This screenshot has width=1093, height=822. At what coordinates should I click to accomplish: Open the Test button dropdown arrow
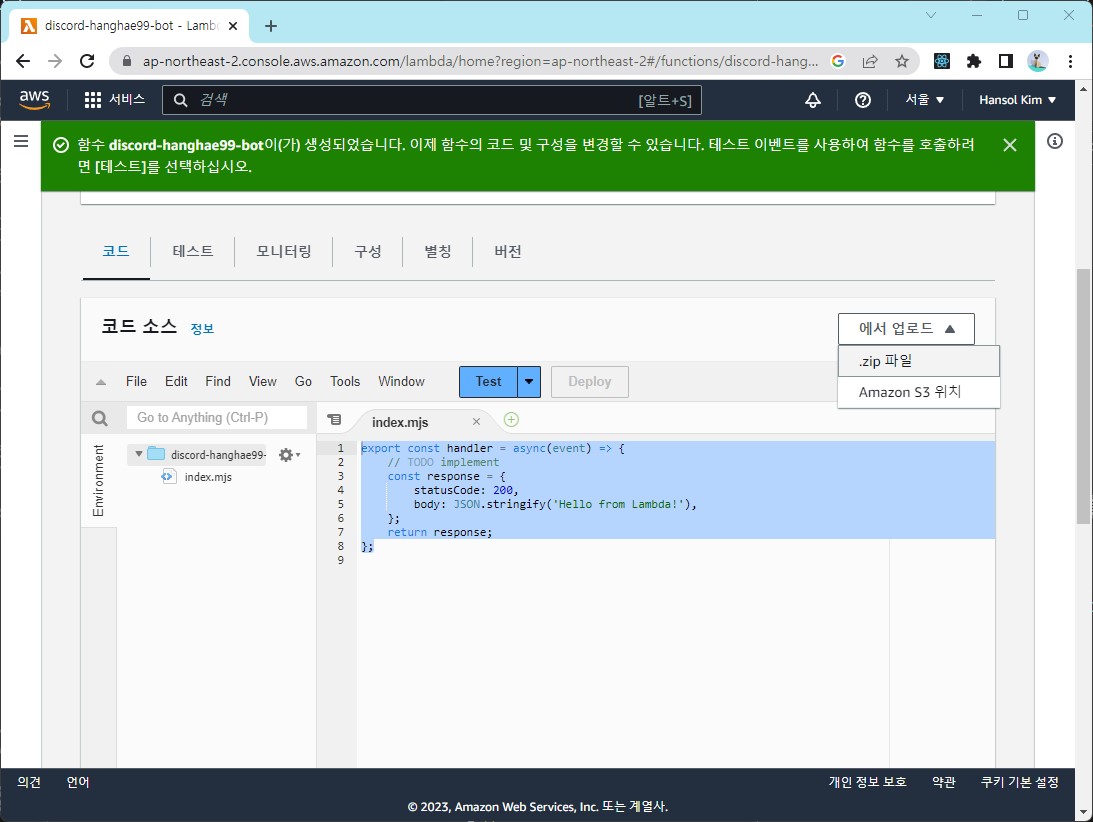pos(529,381)
